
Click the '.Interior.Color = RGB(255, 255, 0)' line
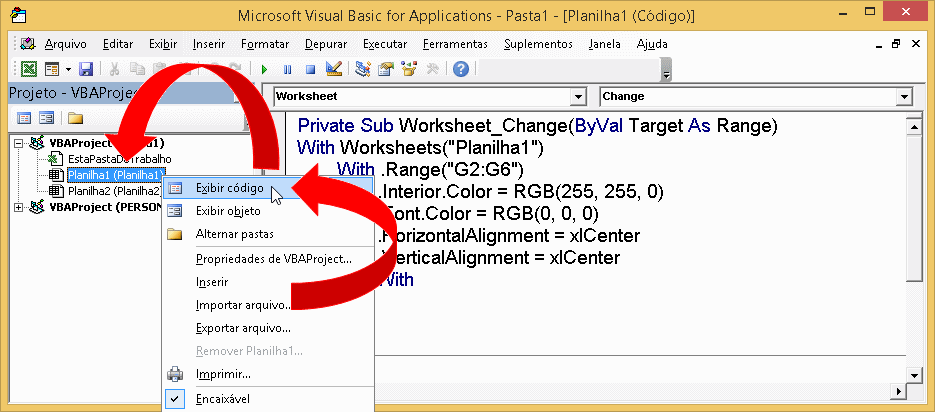[519, 192]
